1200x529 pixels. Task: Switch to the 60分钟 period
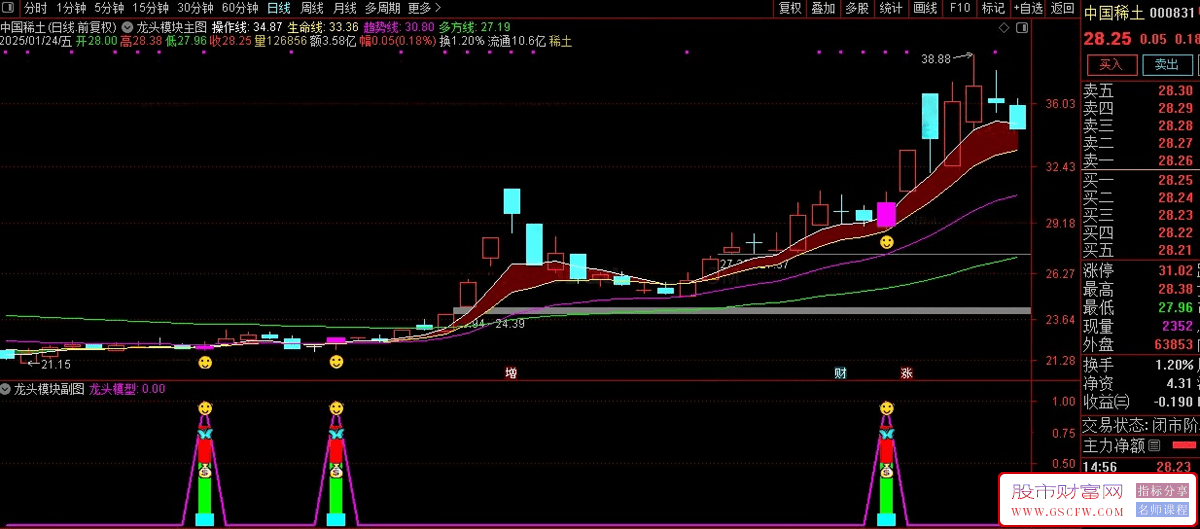click(240, 8)
